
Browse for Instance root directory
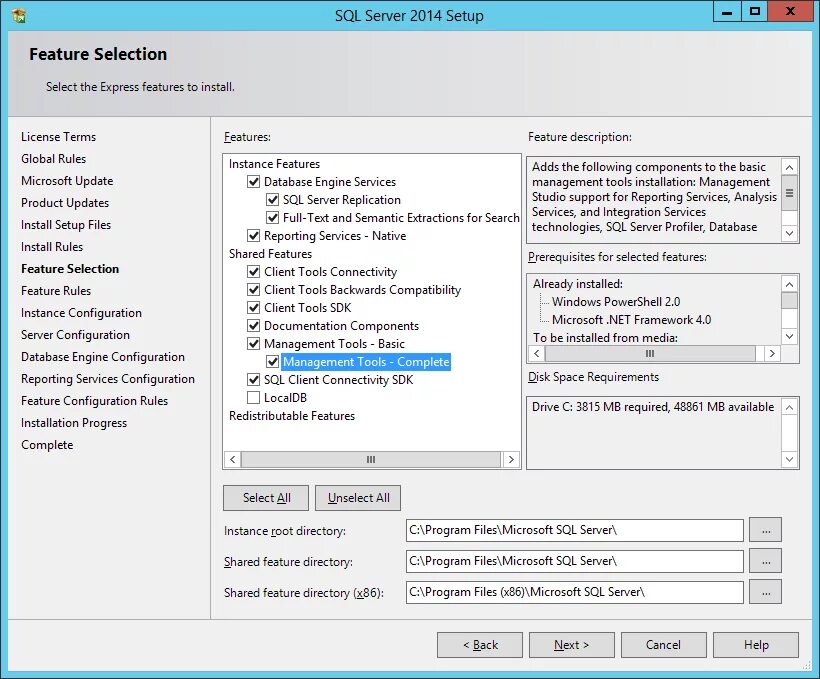766,530
